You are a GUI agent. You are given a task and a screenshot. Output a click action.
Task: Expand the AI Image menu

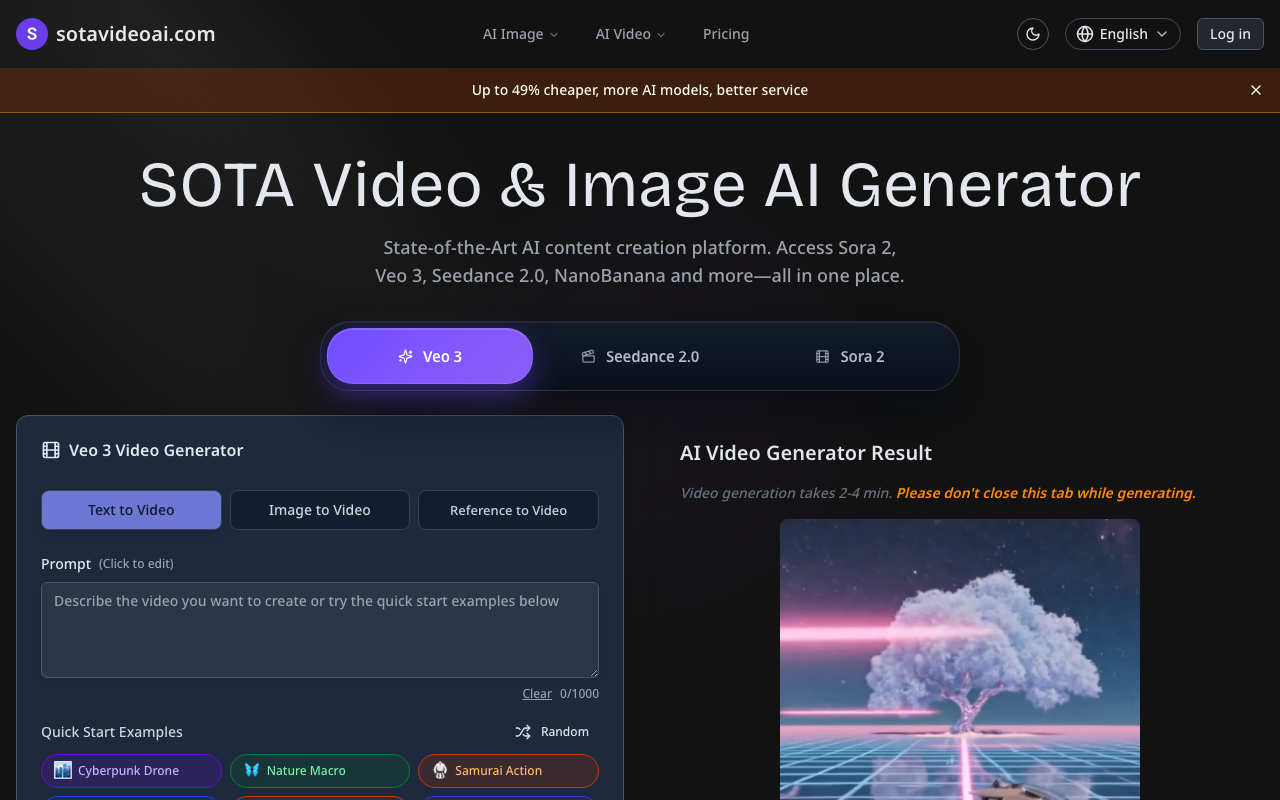pyautogui.click(x=520, y=34)
